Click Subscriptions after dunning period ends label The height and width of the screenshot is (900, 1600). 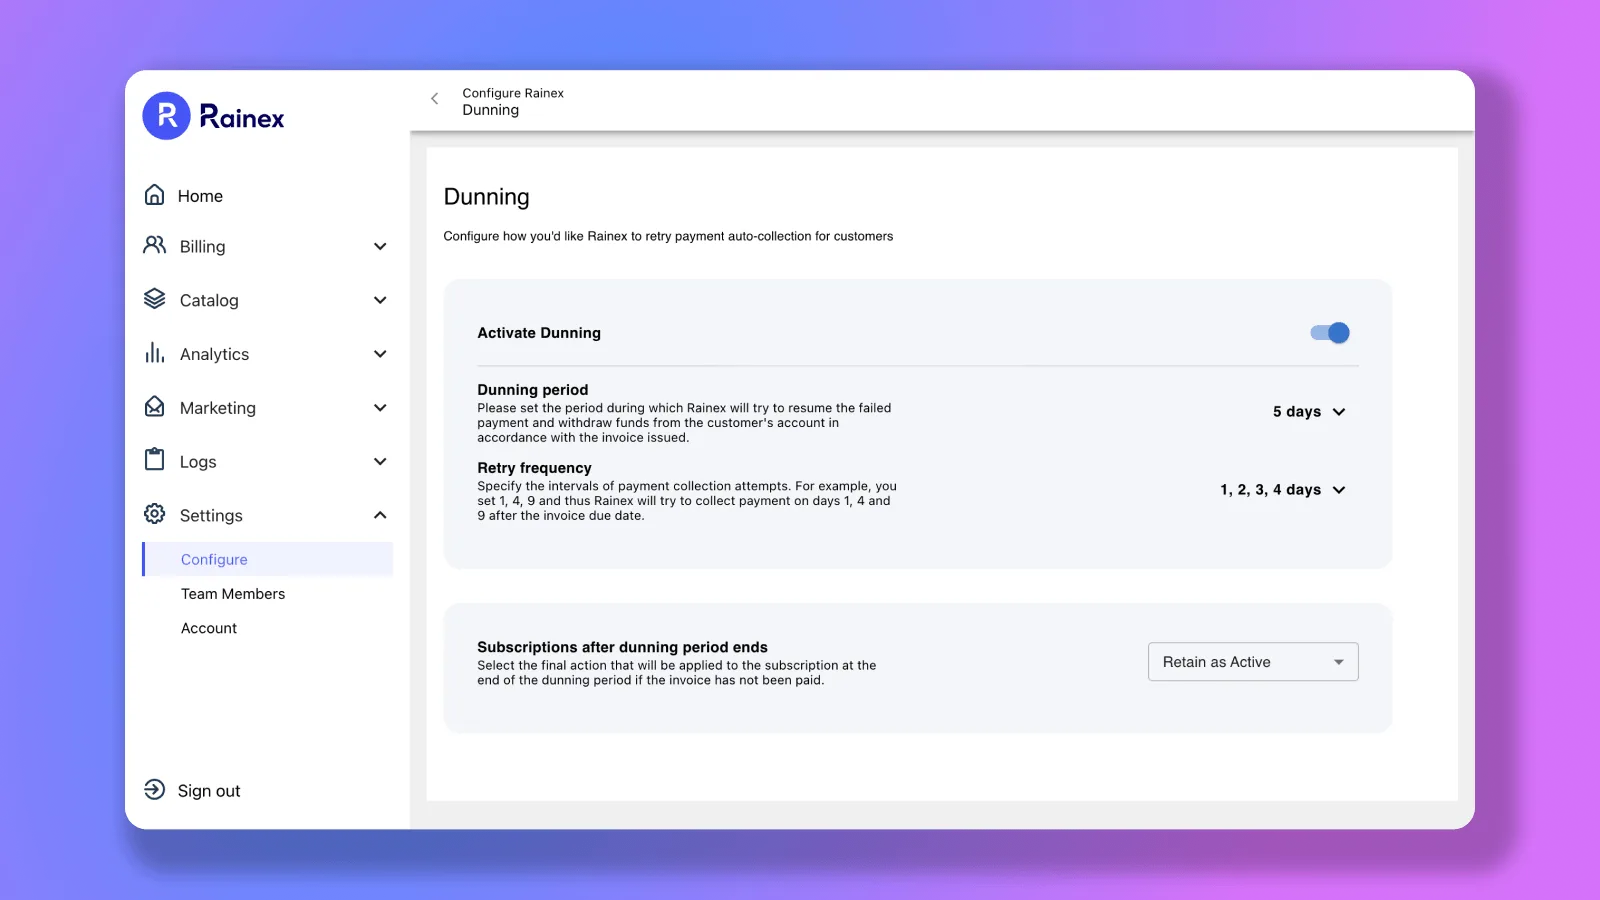(x=622, y=647)
